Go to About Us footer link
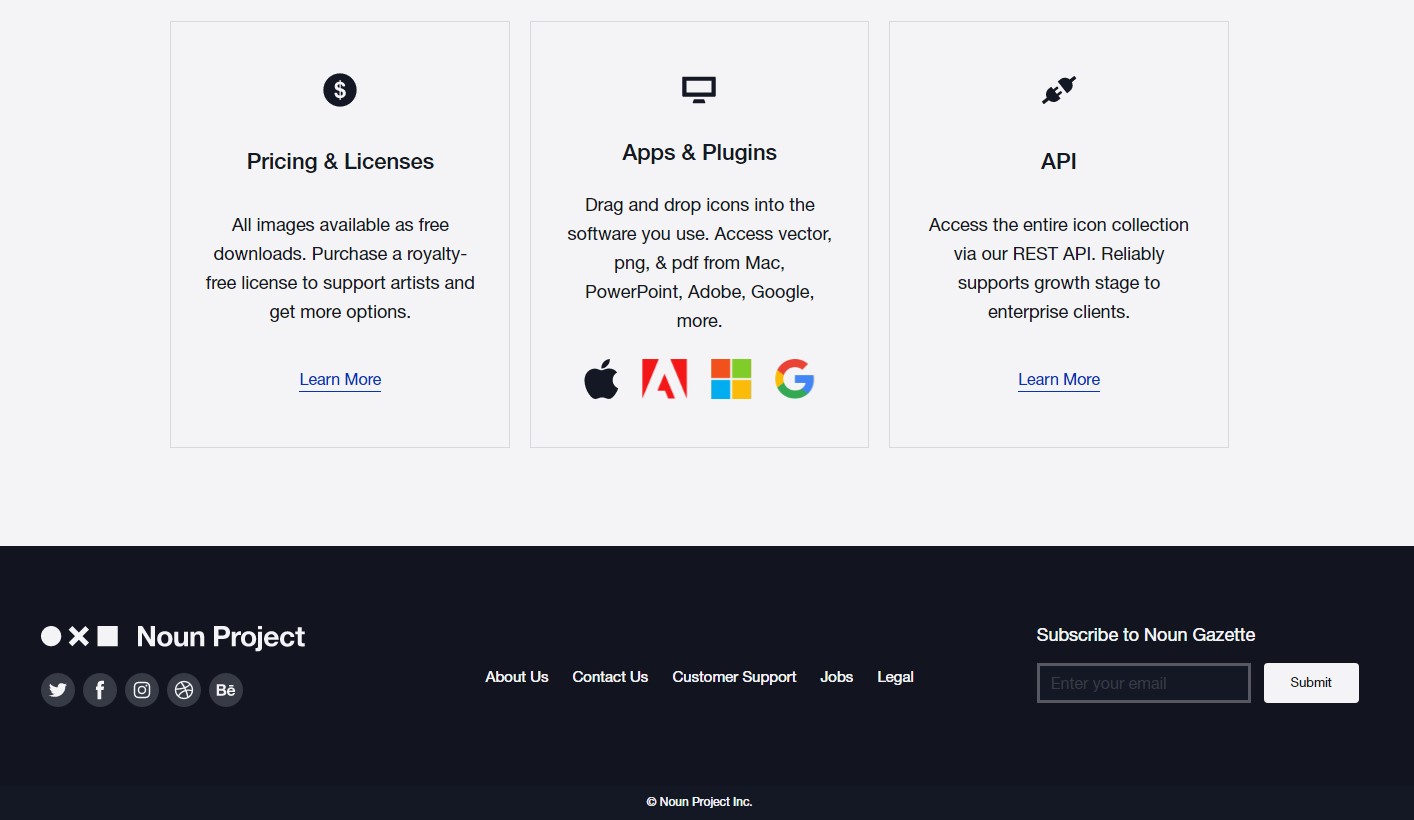 coord(517,677)
